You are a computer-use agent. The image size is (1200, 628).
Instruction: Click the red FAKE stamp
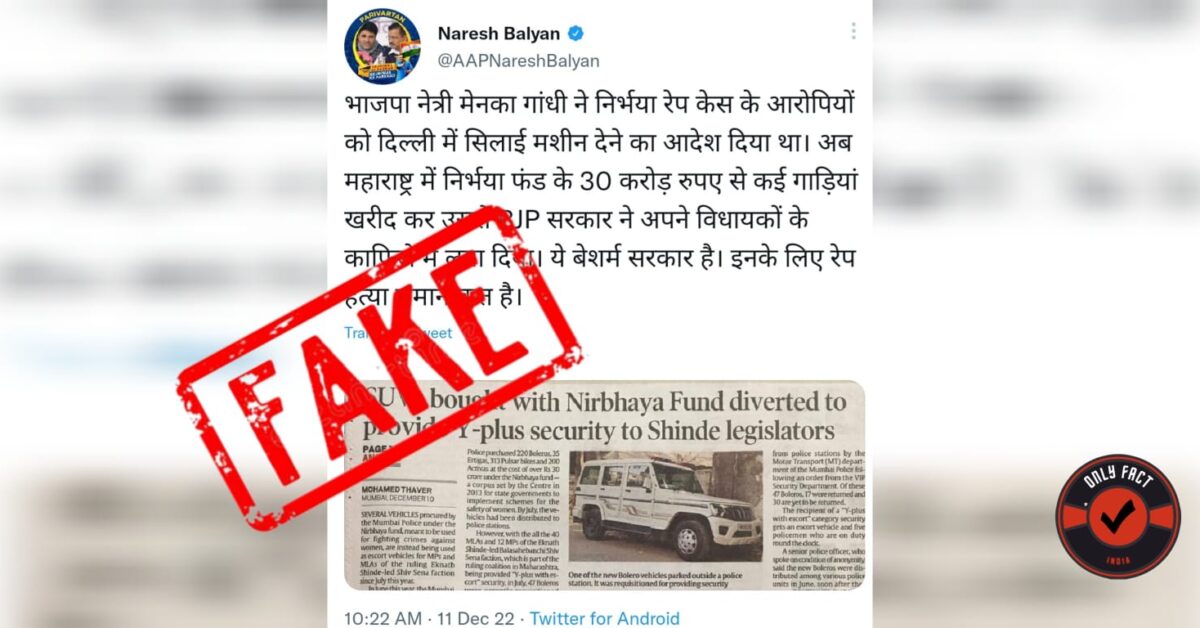pos(378,367)
